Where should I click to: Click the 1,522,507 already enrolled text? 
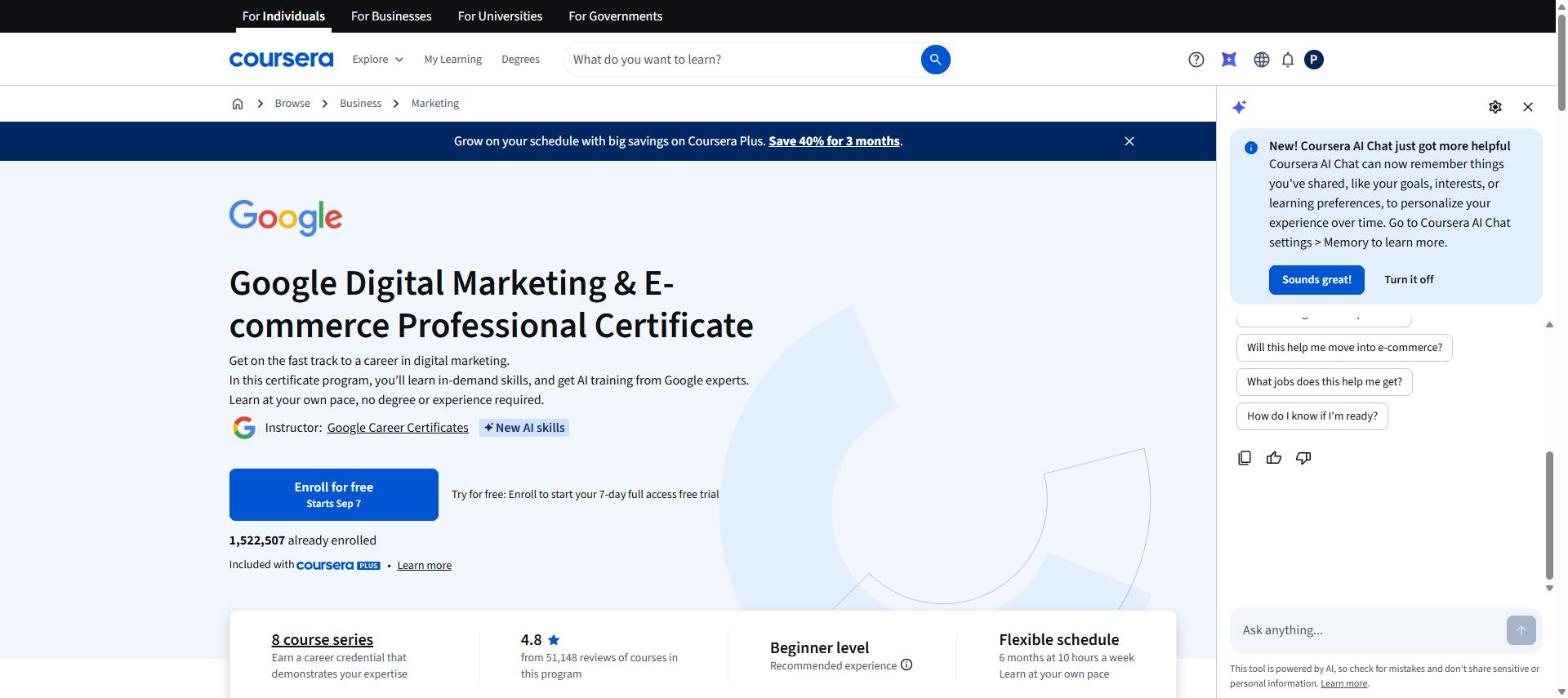[302, 540]
